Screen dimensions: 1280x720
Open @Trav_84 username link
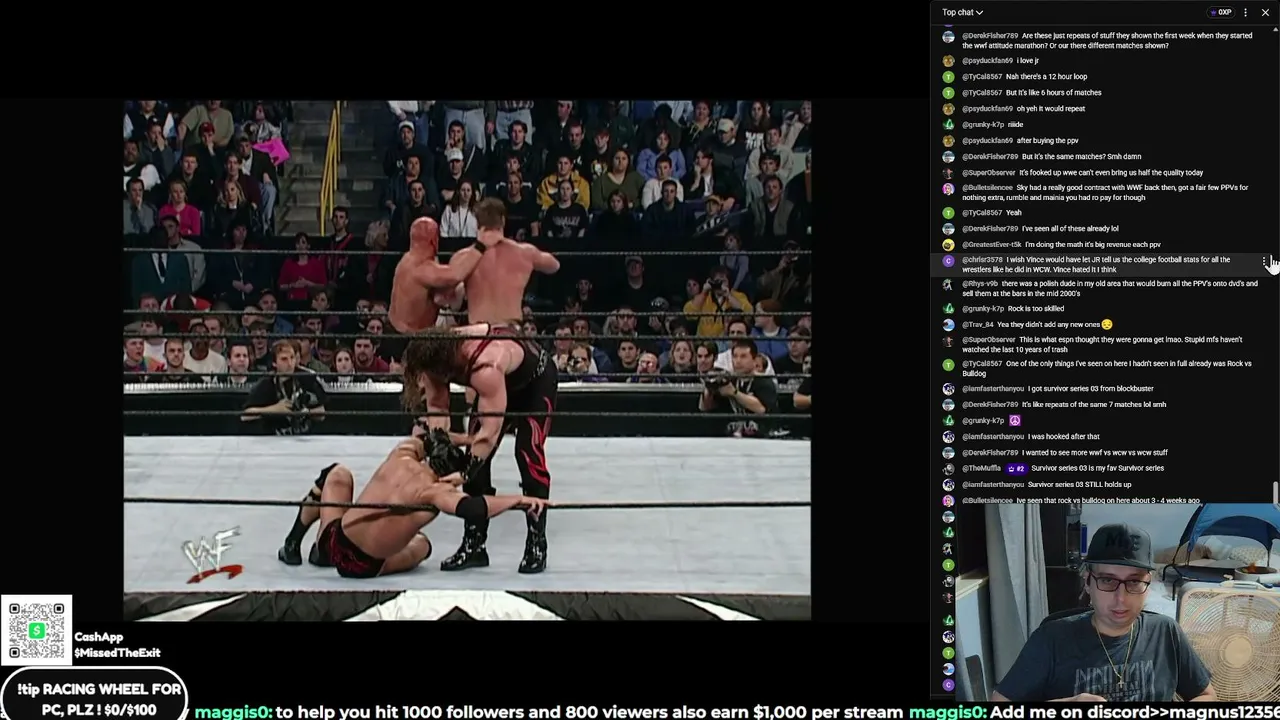978,325
